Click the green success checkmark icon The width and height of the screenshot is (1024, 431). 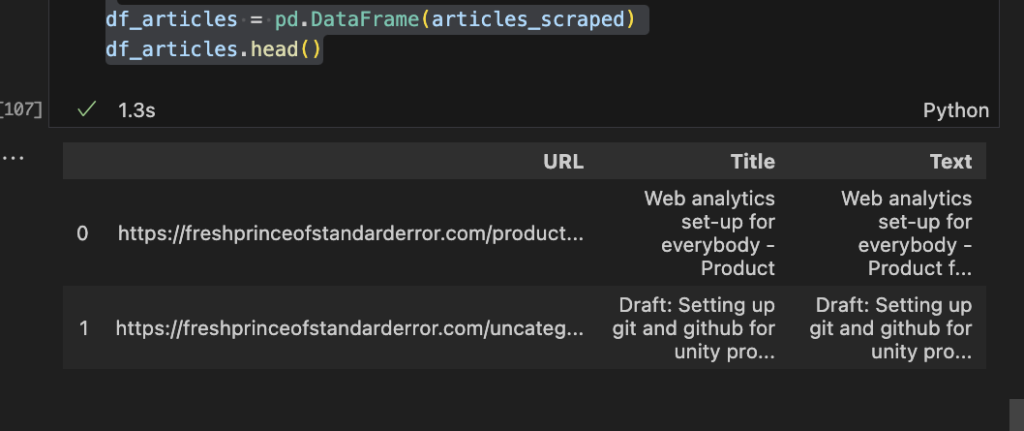tap(86, 110)
